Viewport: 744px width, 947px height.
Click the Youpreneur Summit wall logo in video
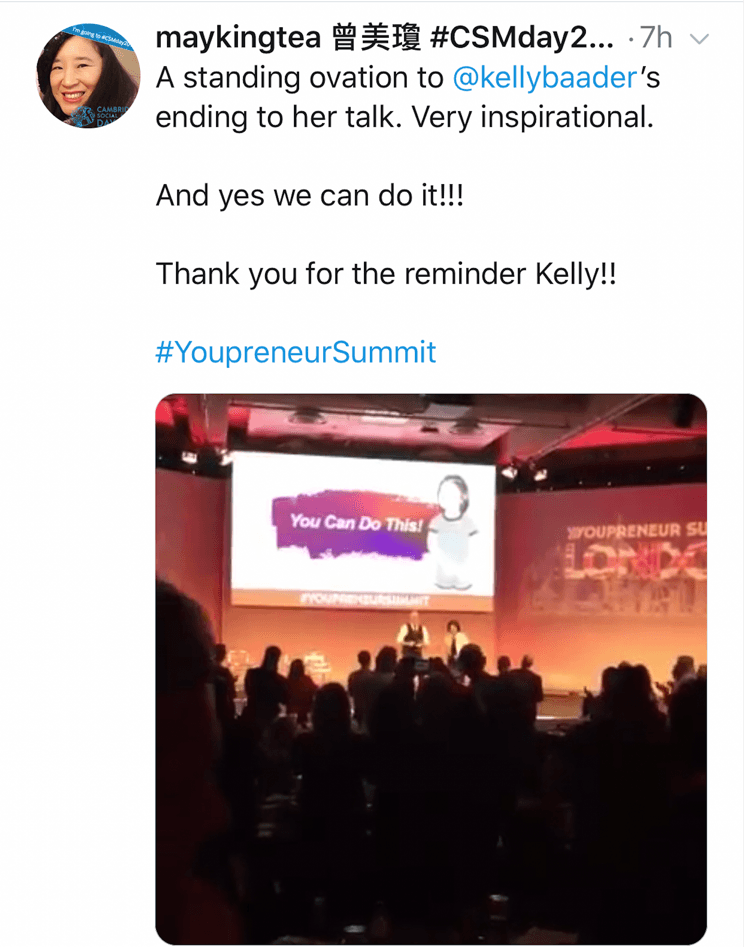click(635, 531)
